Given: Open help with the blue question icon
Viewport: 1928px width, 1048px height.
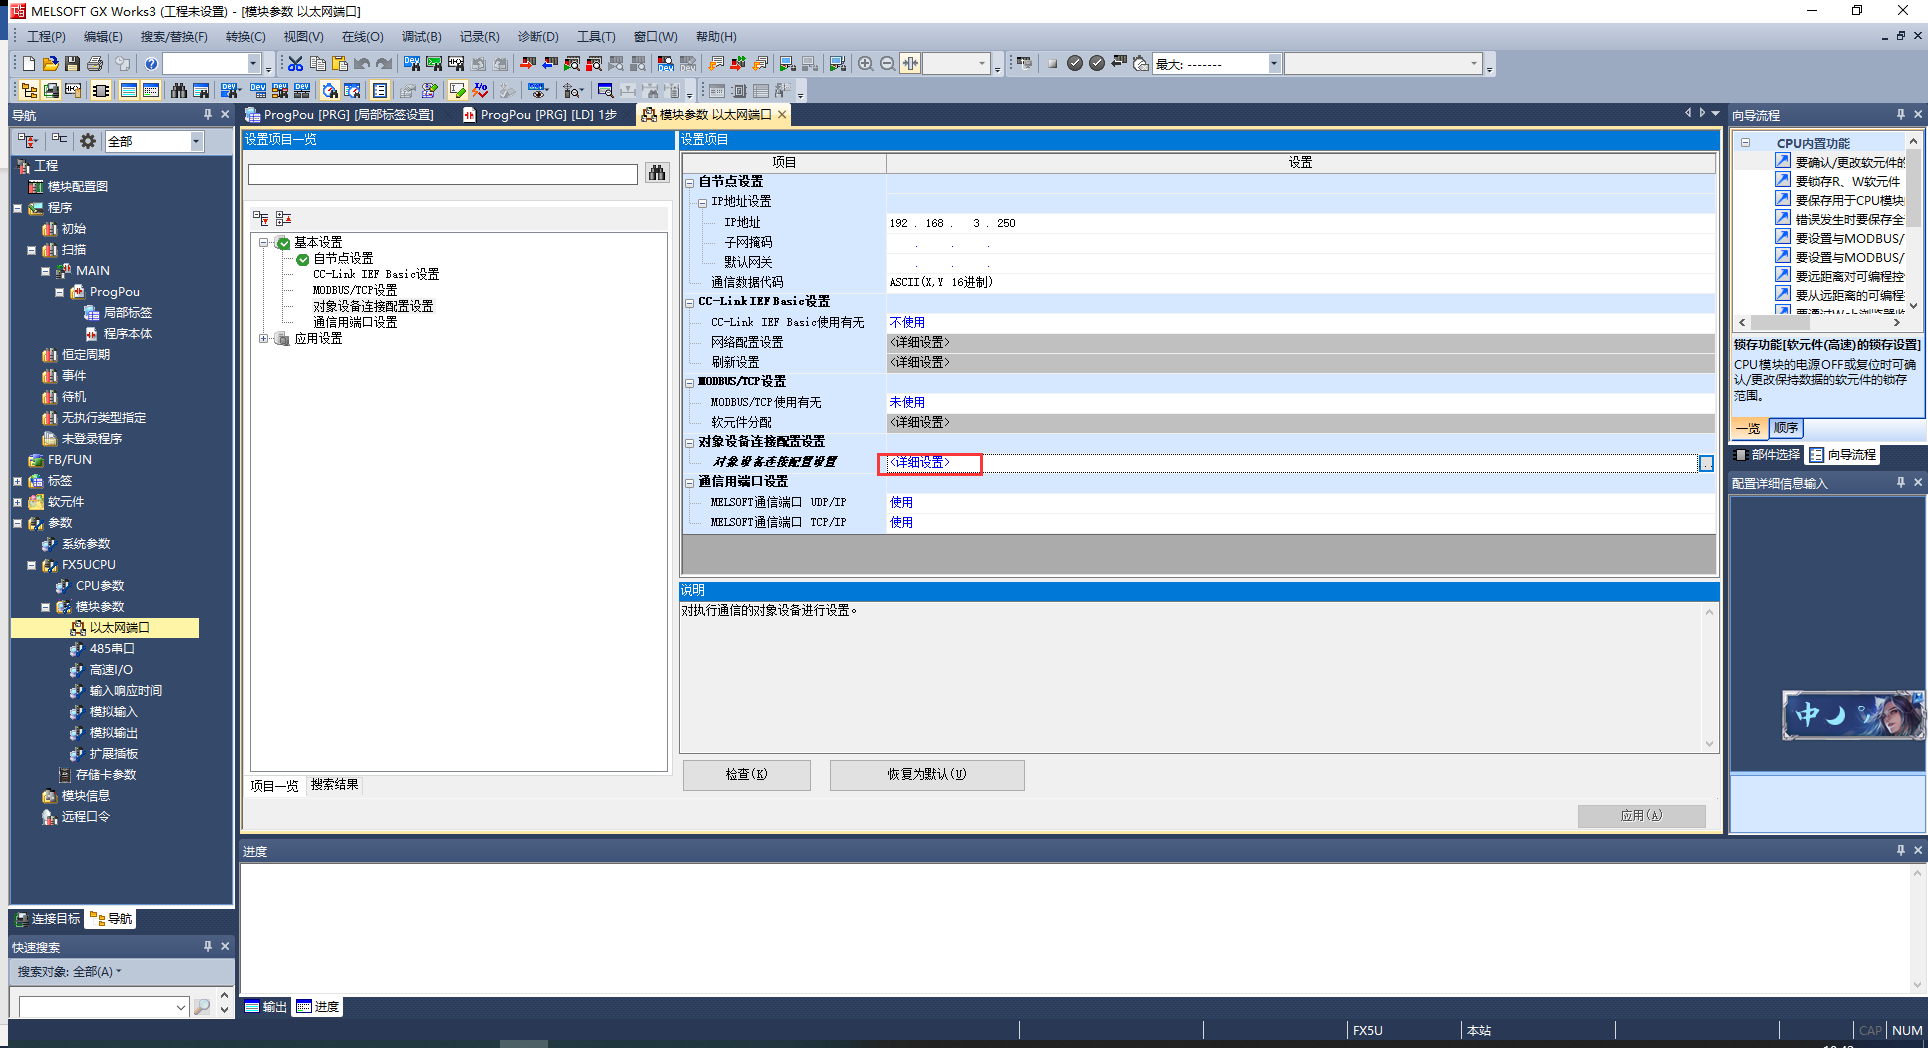Looking at the screenshot, I should (x=151, y=64).
